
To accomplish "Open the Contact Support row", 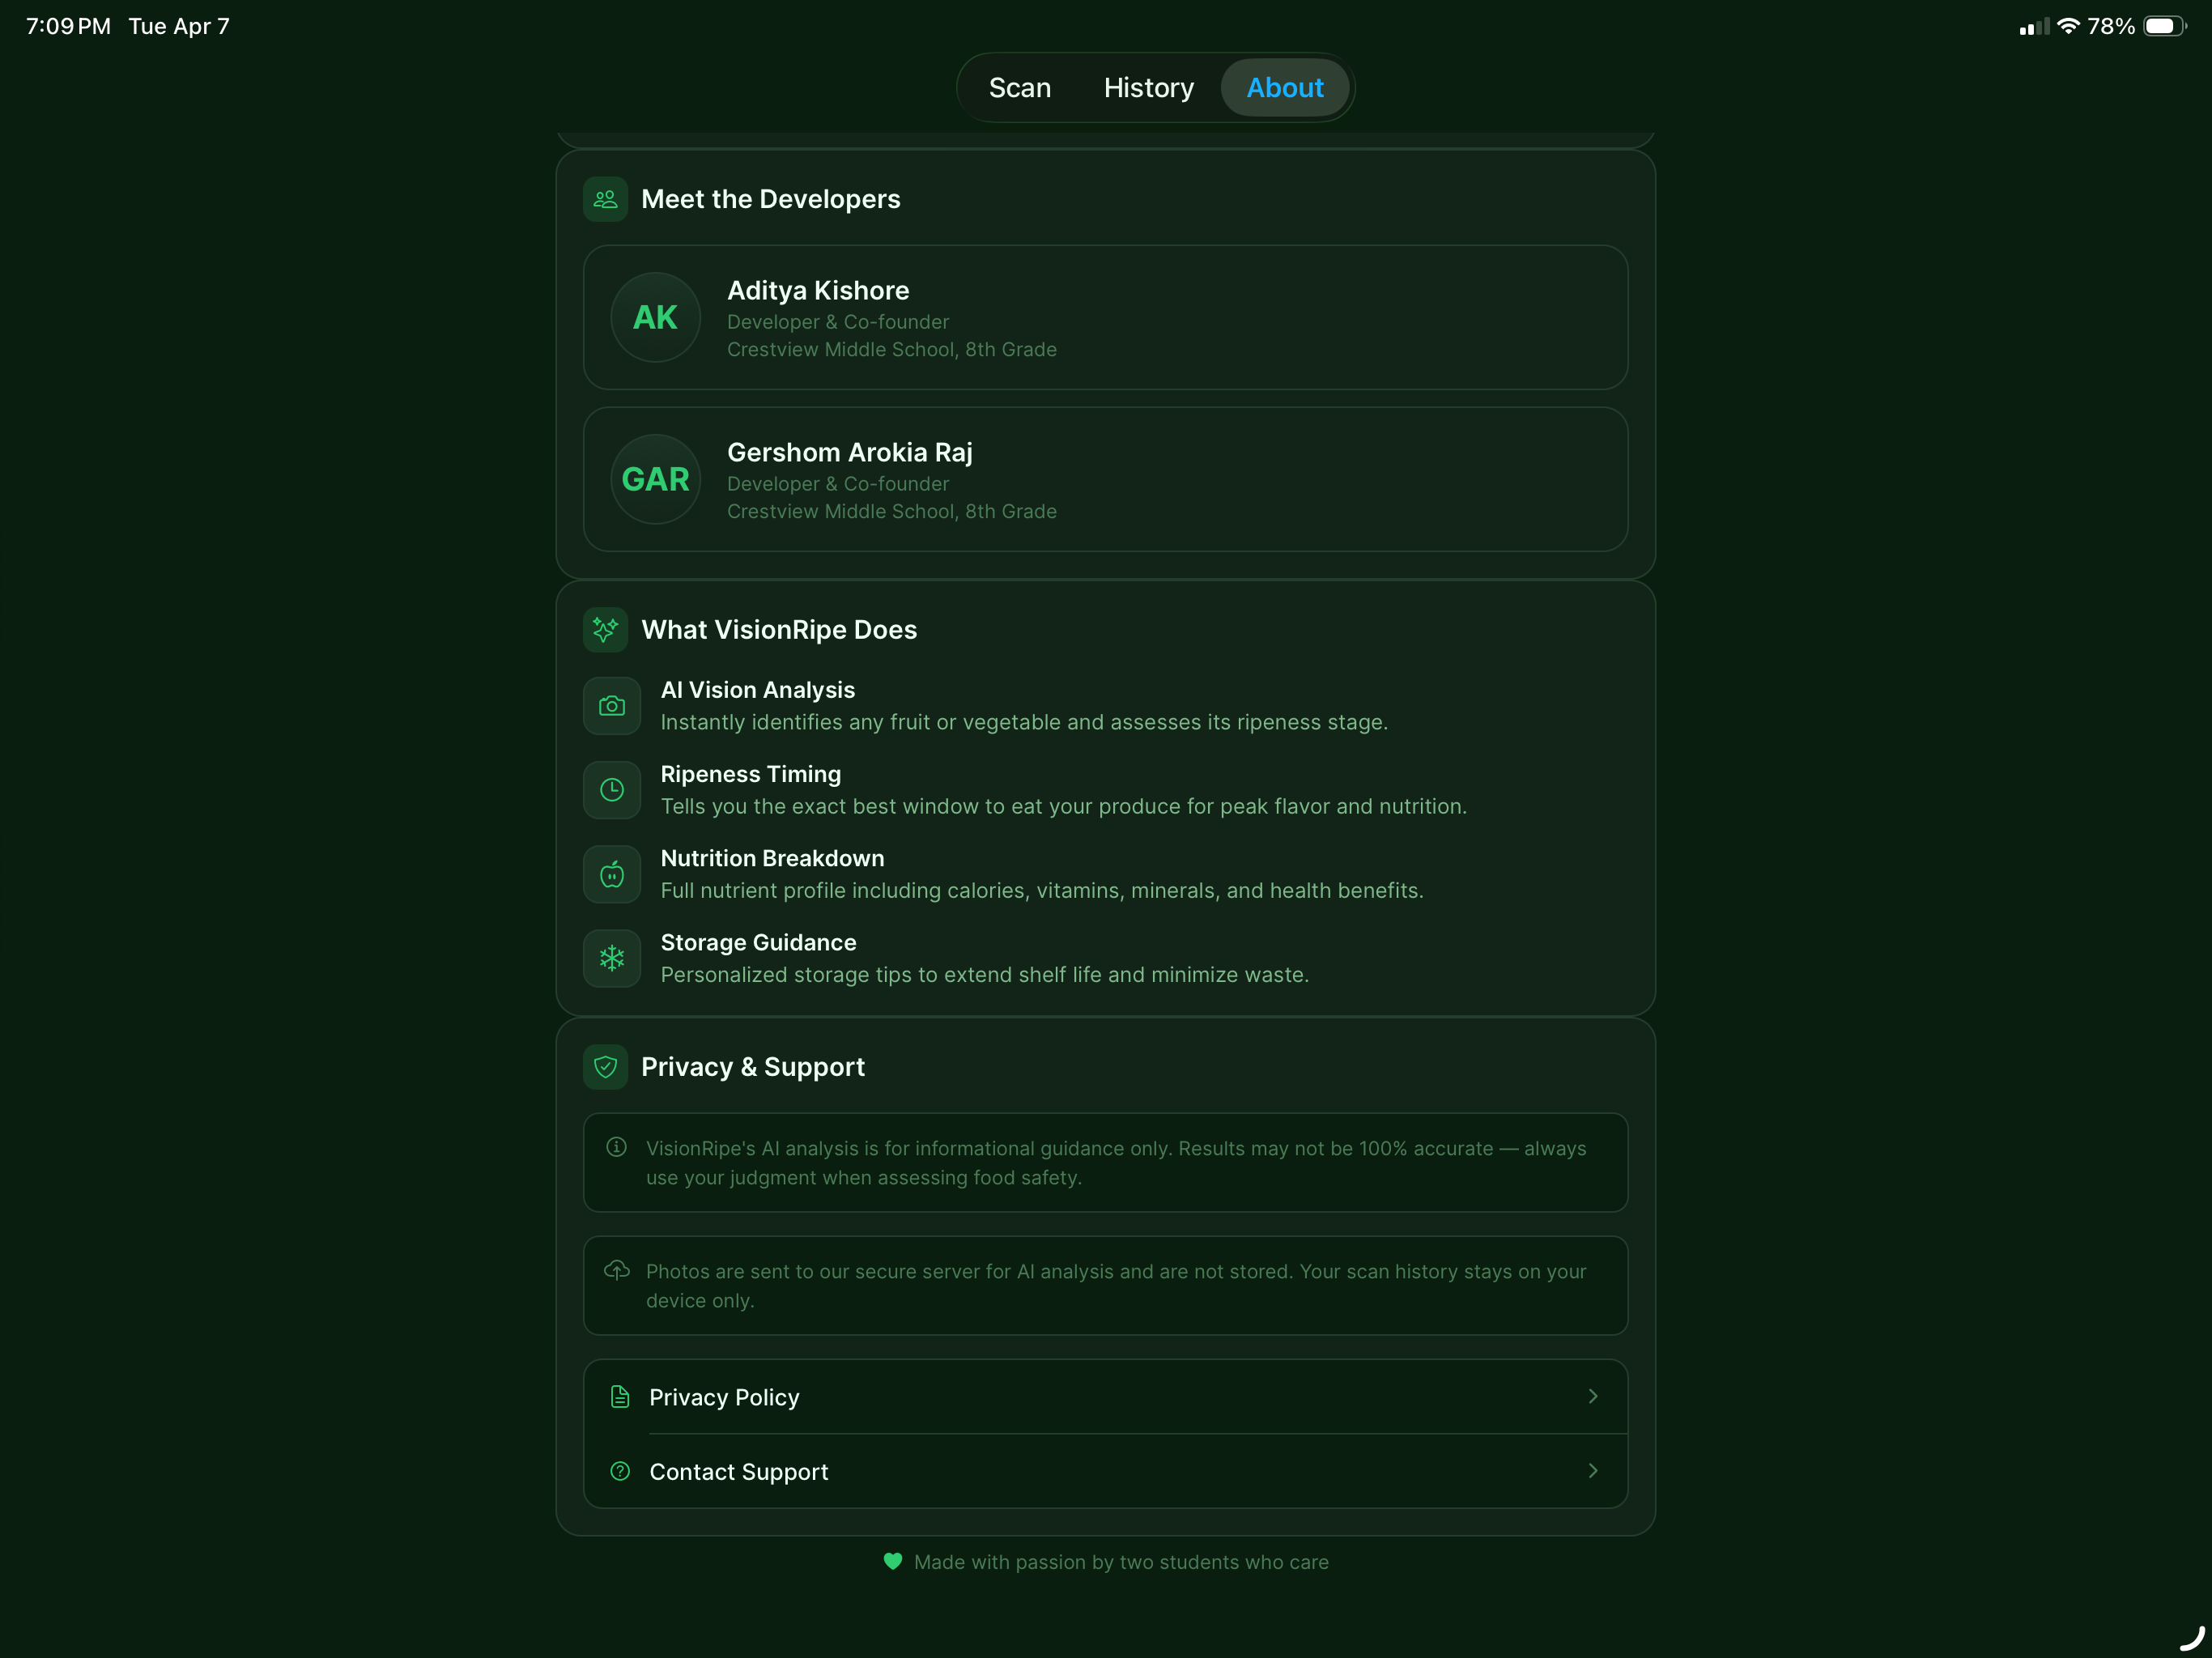I will point(1105,1471).
